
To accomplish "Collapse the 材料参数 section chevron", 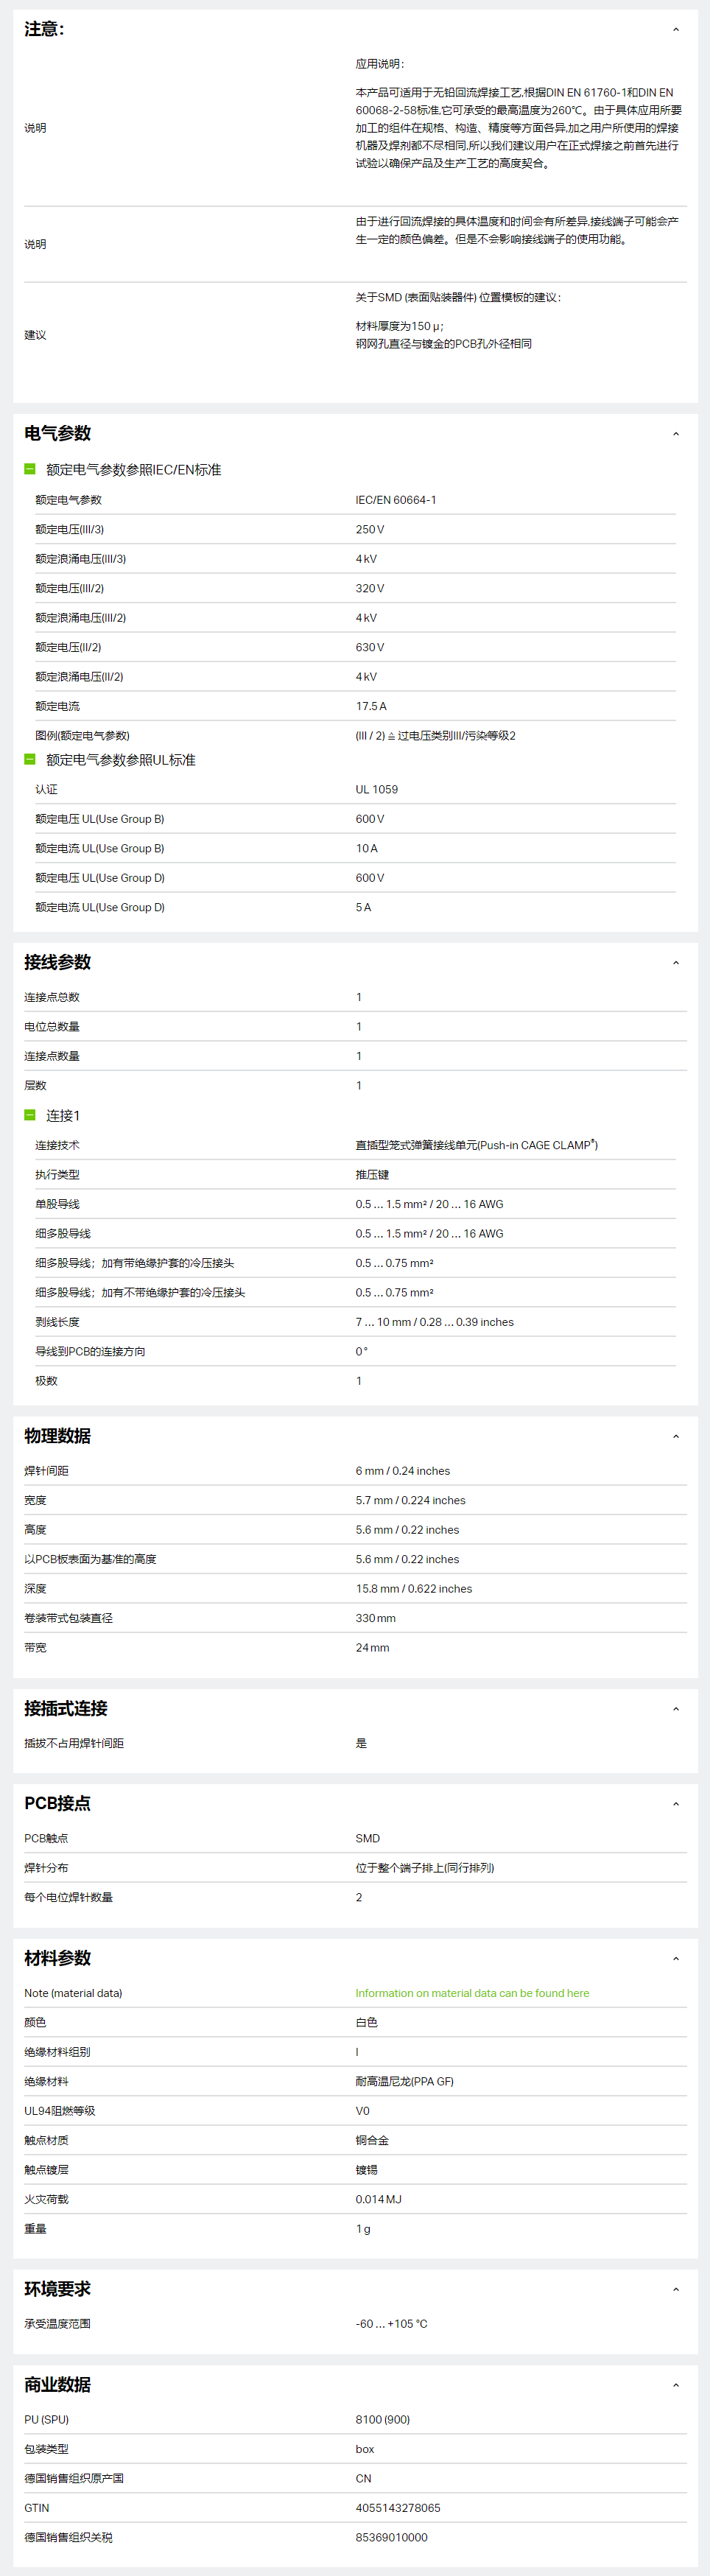I will [676, 1959].
